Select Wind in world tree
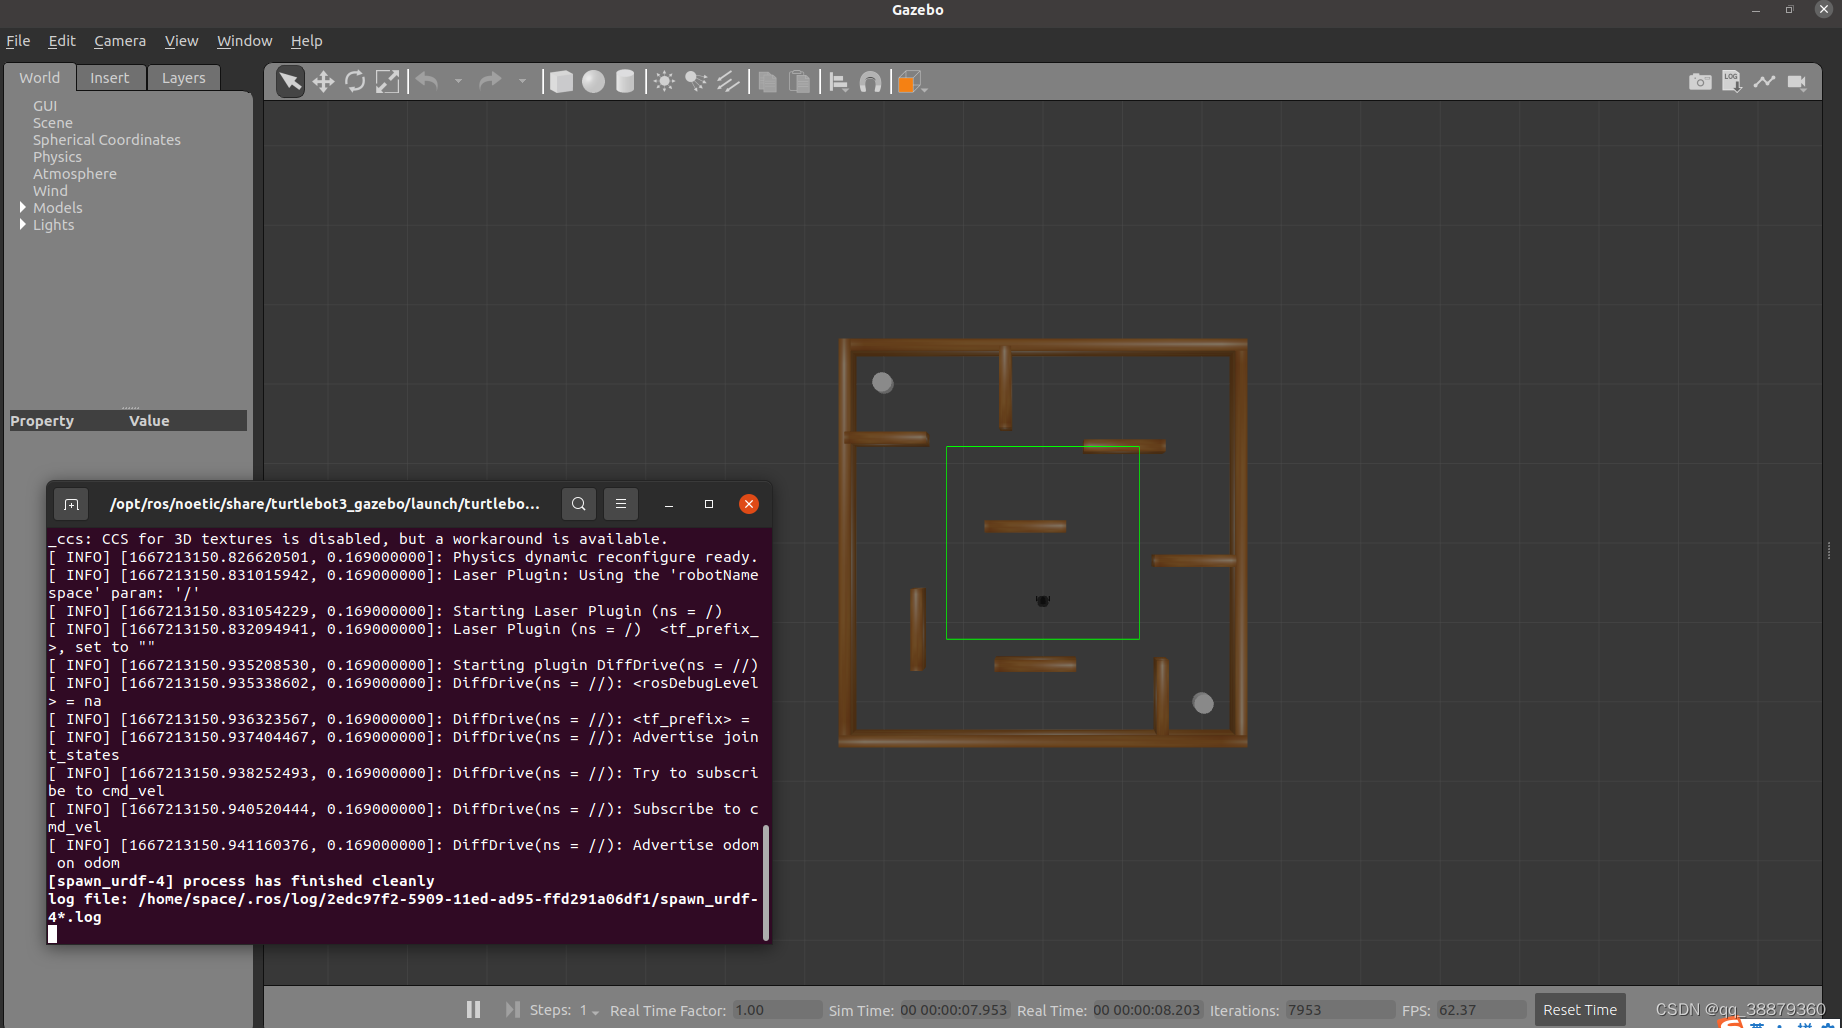The image size is (1842, 1028). [50, 191]
